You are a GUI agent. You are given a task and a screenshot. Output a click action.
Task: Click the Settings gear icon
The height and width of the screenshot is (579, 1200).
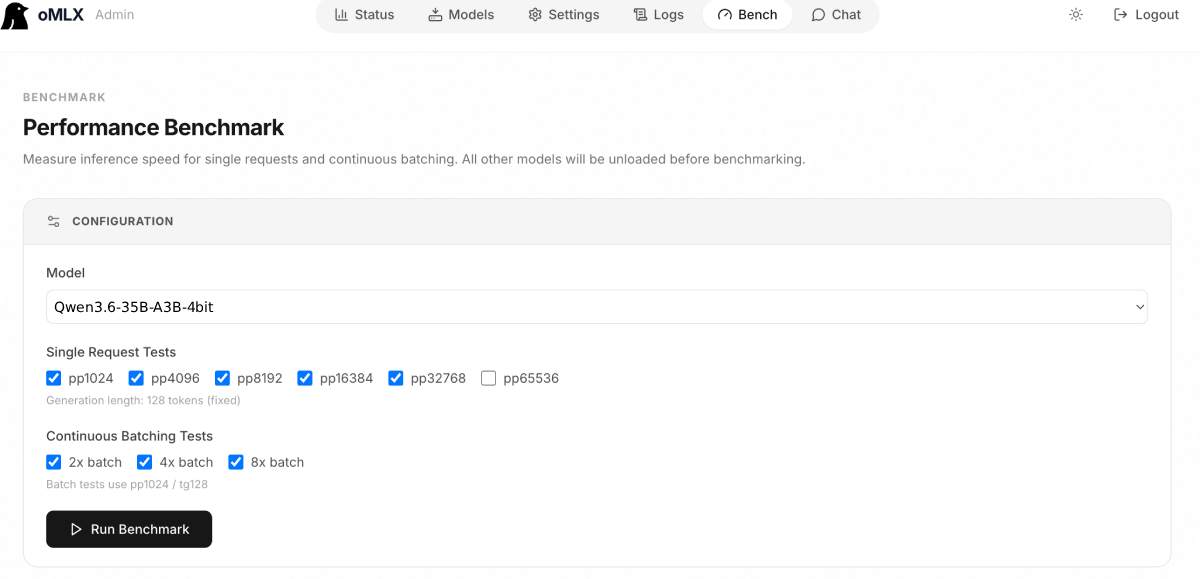pyautogui.click(x=535, y=15)
